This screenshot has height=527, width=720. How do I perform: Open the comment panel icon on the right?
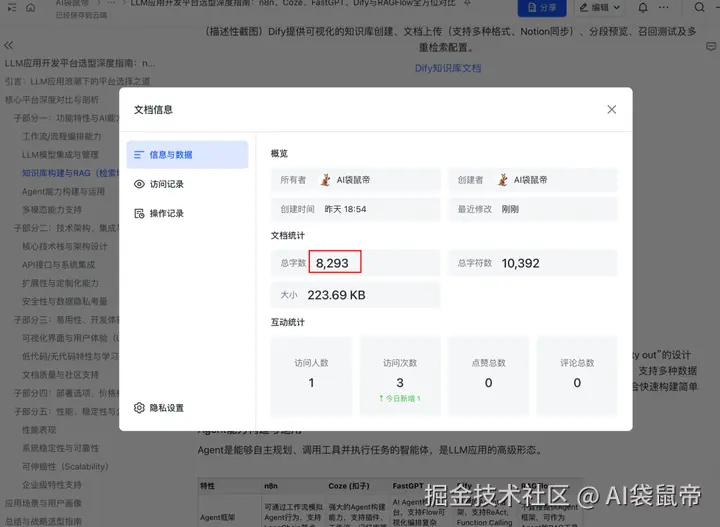[711, 46]
